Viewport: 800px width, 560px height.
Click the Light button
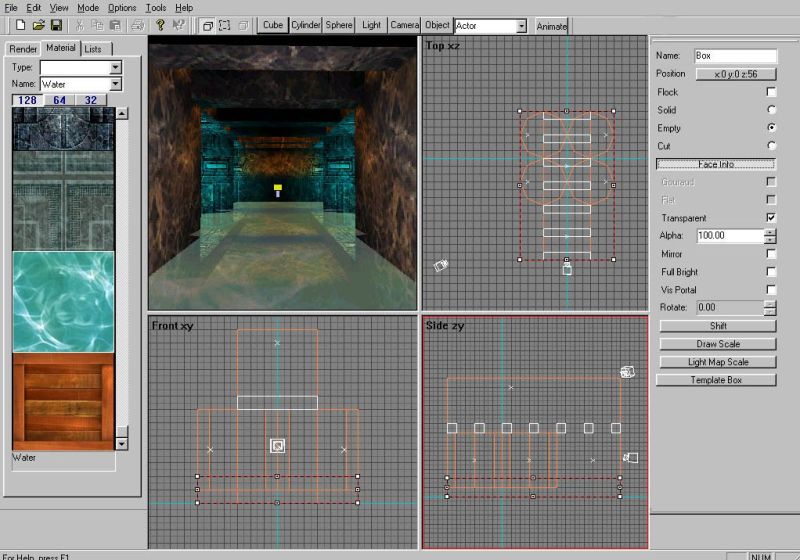[371, 25]
